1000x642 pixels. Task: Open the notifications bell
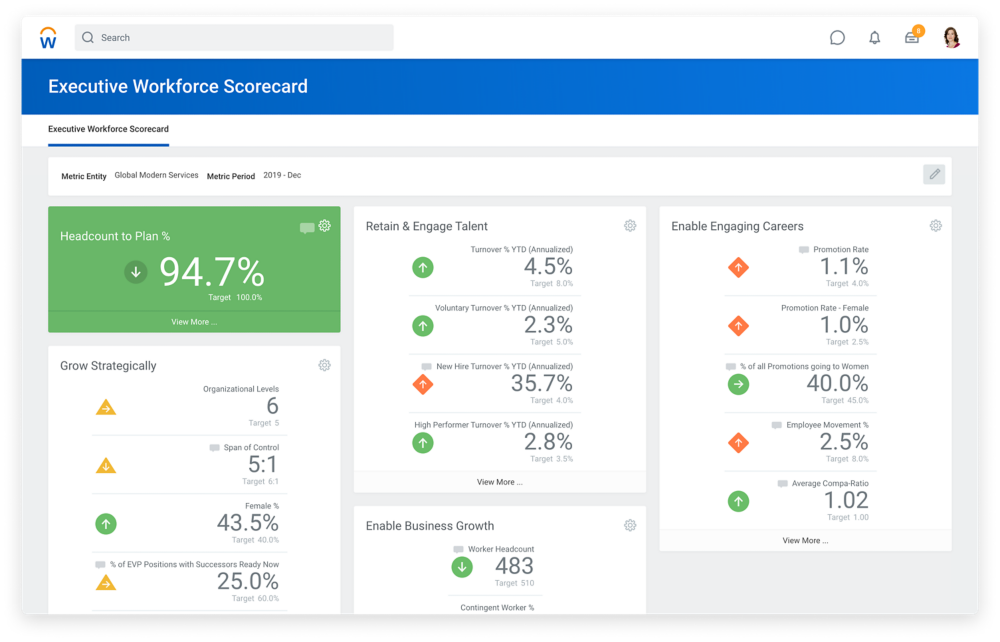tap(875, 38)
